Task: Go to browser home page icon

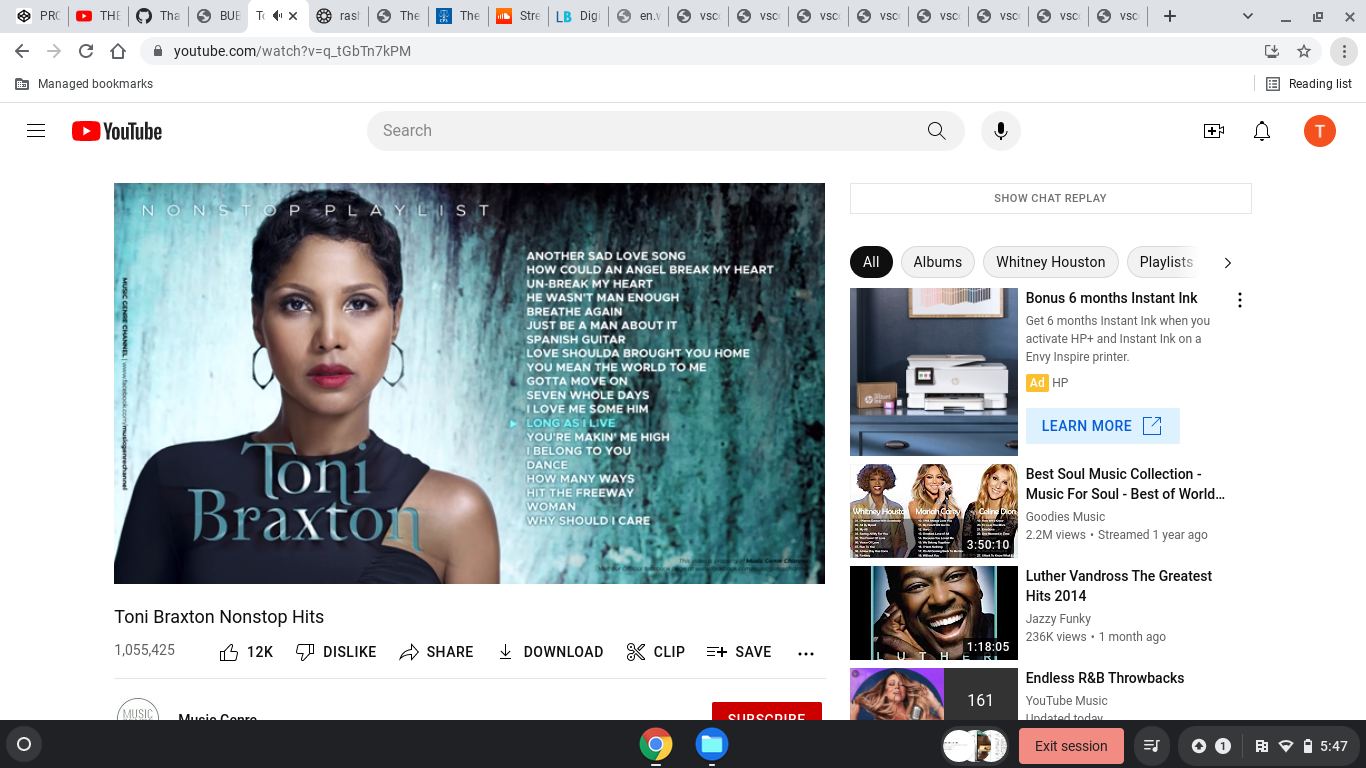Action: [118, 51]
